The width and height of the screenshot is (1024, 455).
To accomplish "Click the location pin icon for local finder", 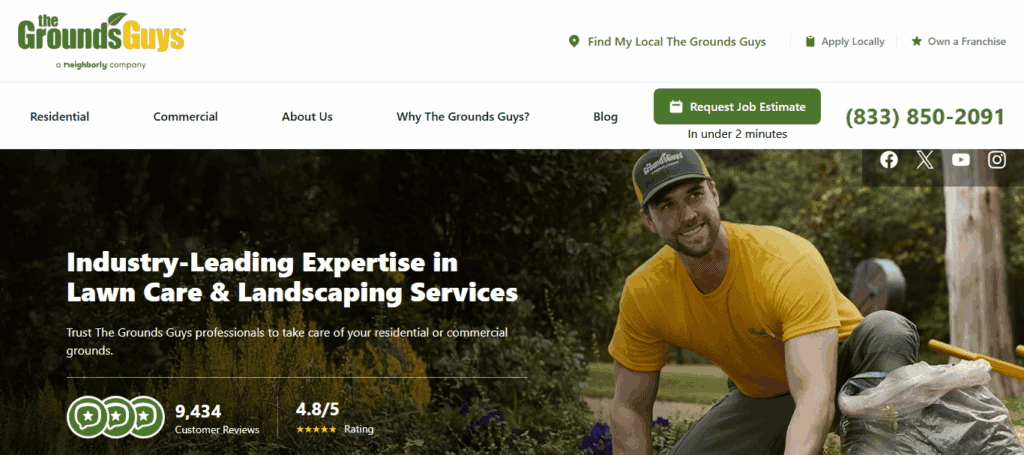I will pos(574,42).
